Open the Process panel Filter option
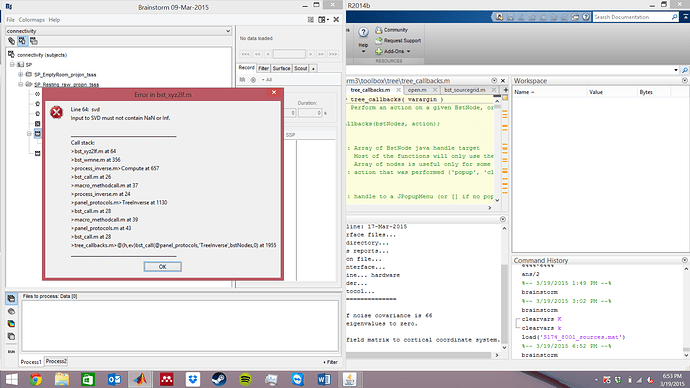Image resolution: width=690 pixels, height=388 pixels. 330,362
